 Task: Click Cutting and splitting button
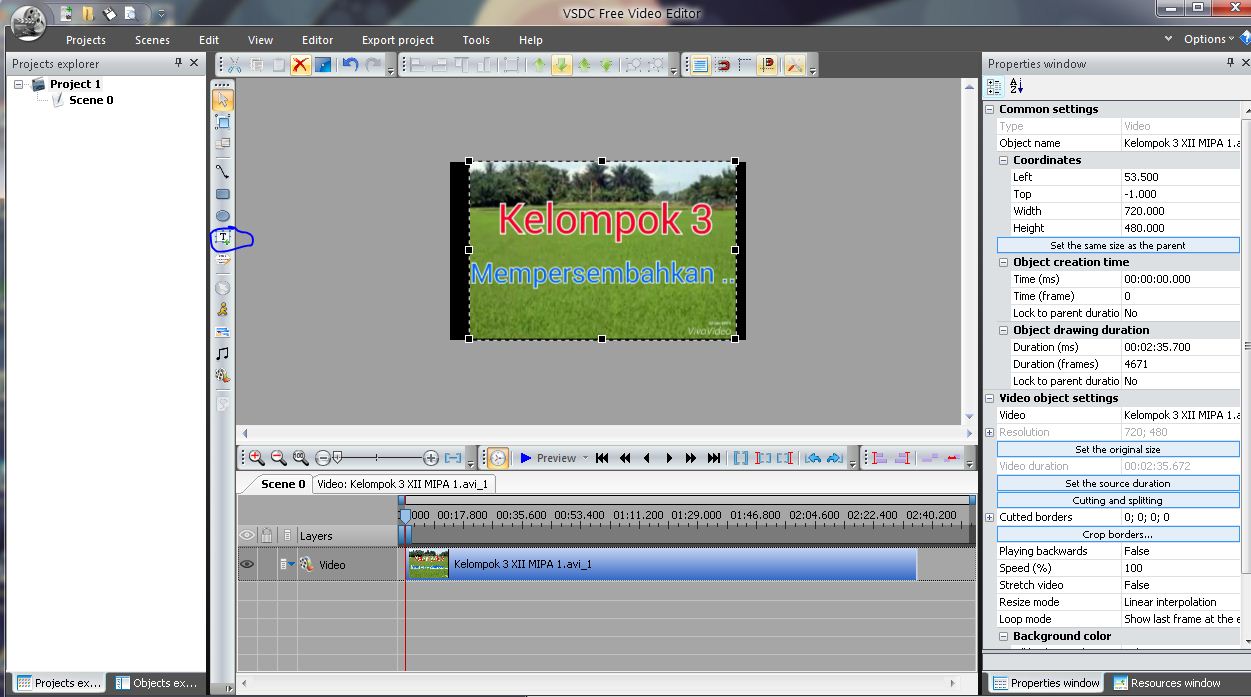tap(1118, 500)
